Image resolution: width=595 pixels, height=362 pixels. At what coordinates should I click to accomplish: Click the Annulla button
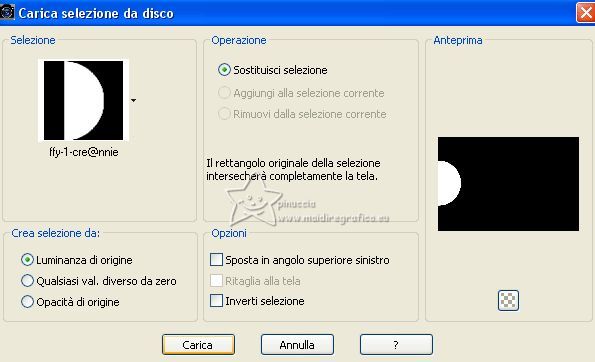coord(297,345)
